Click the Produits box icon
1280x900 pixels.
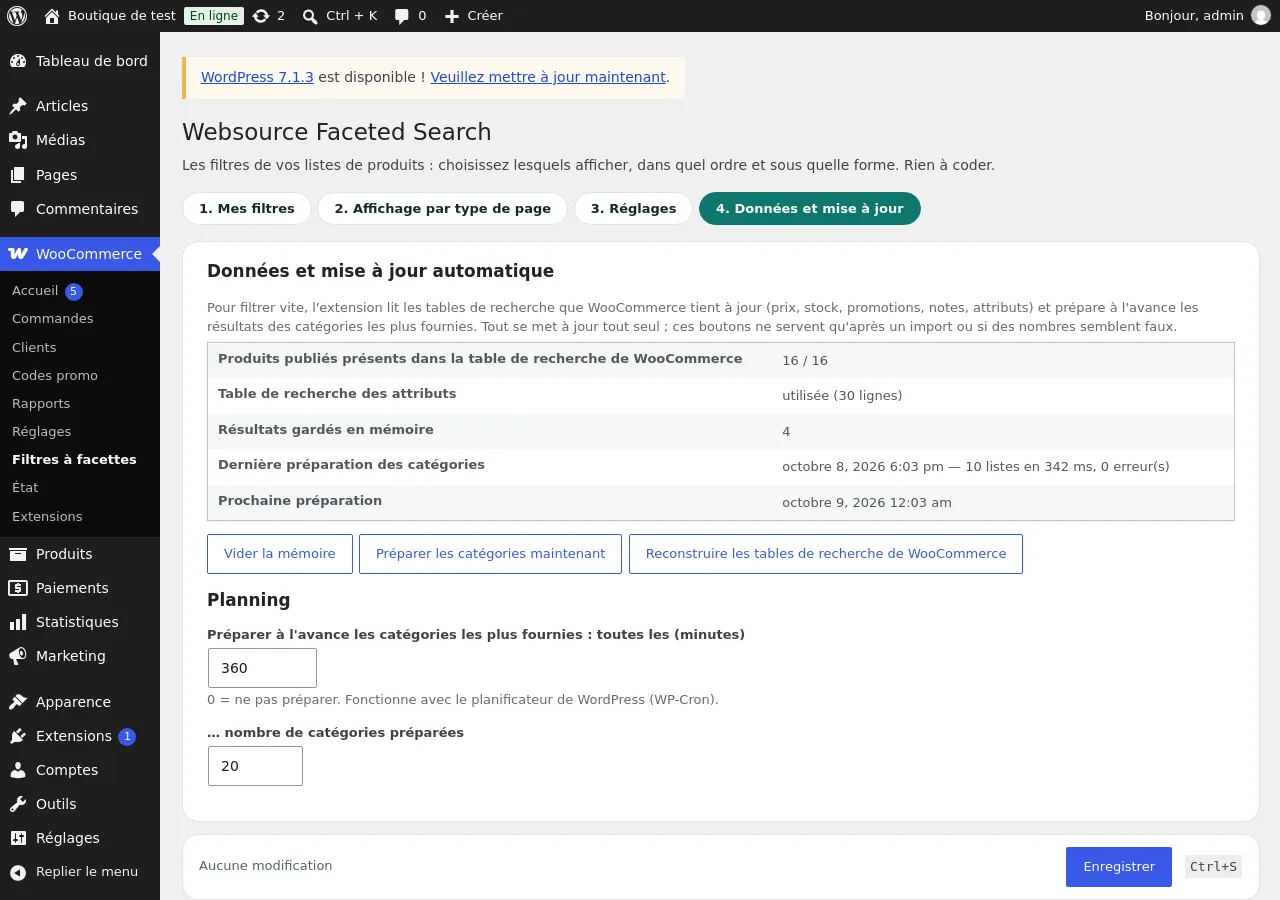click(18, 554)
